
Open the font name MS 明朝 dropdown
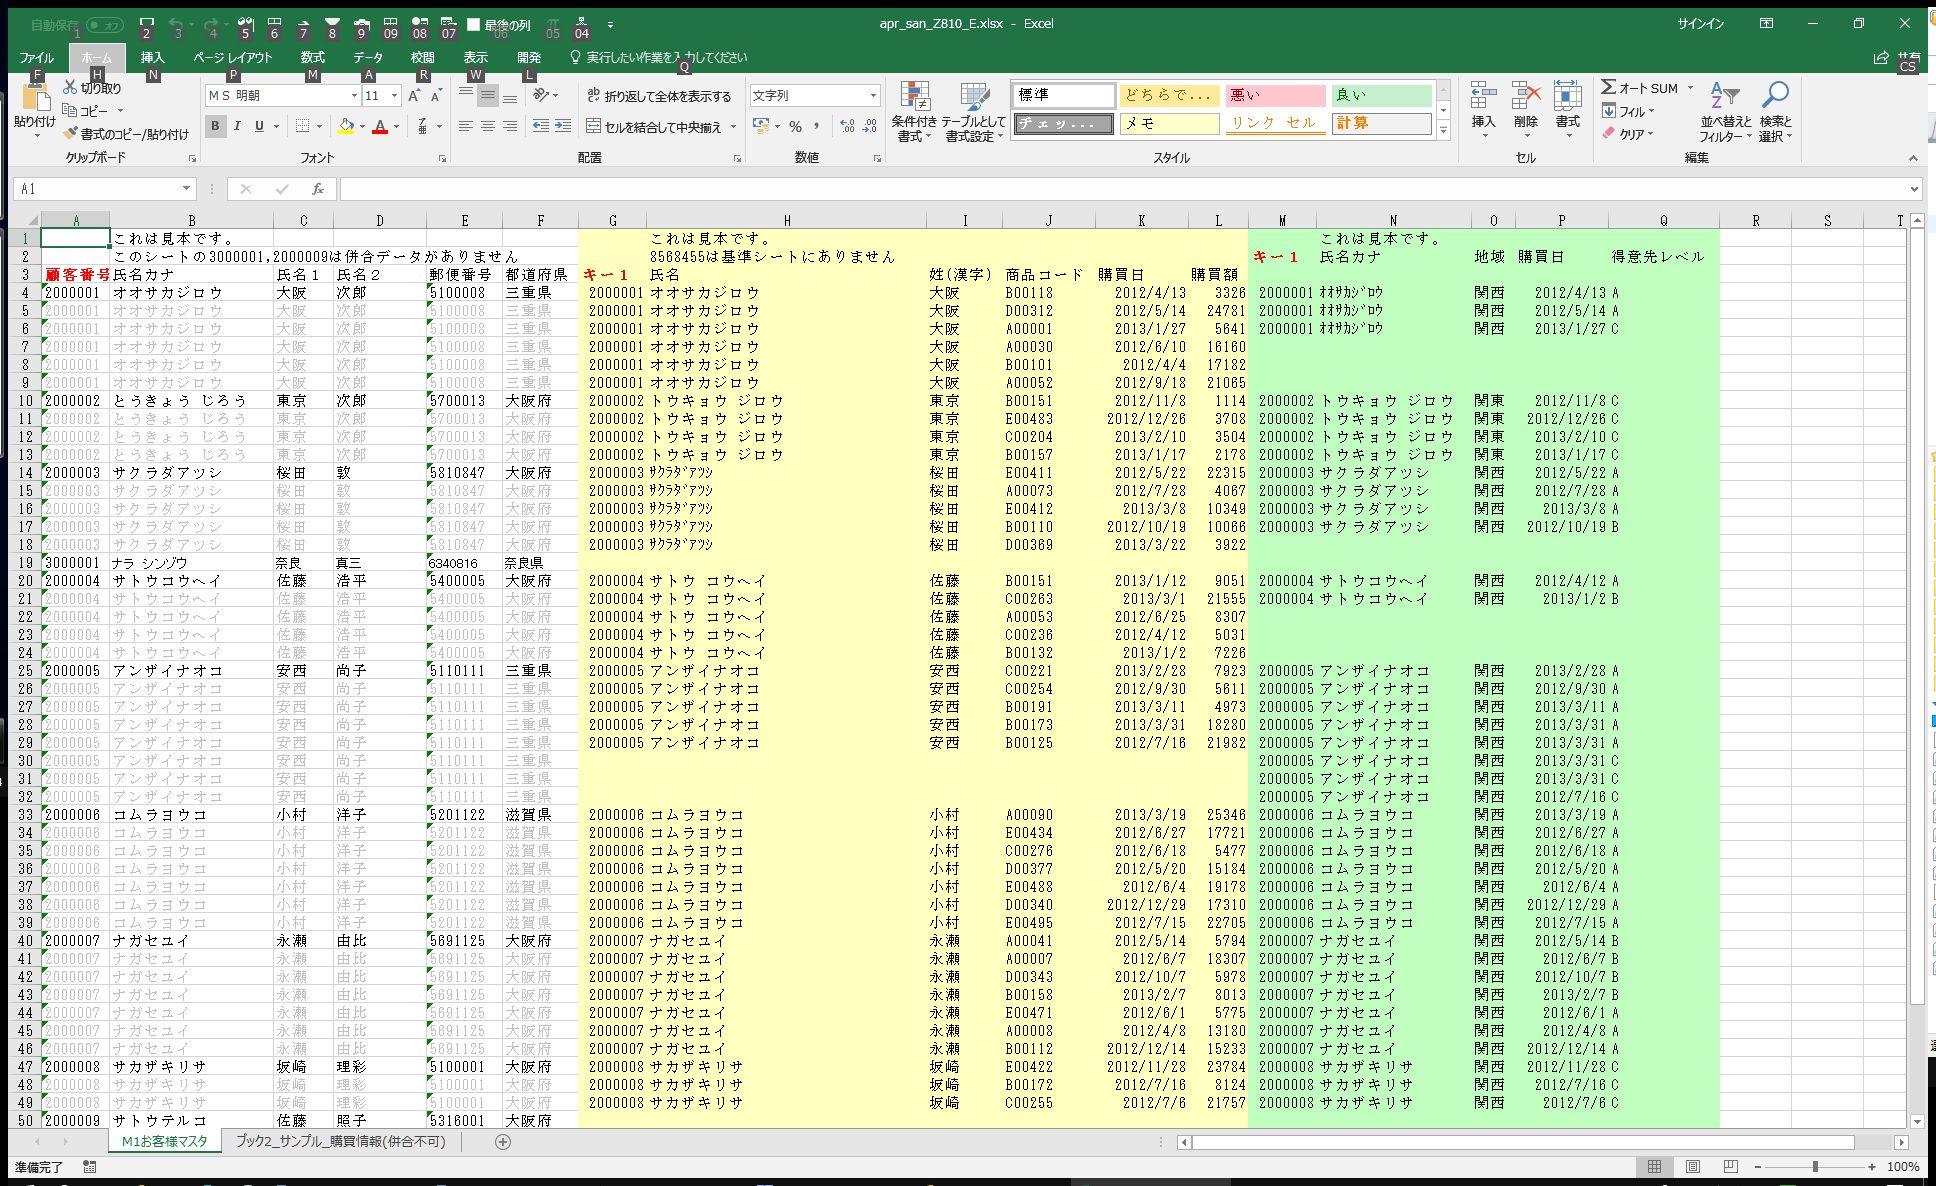click(x=354, y=96)
